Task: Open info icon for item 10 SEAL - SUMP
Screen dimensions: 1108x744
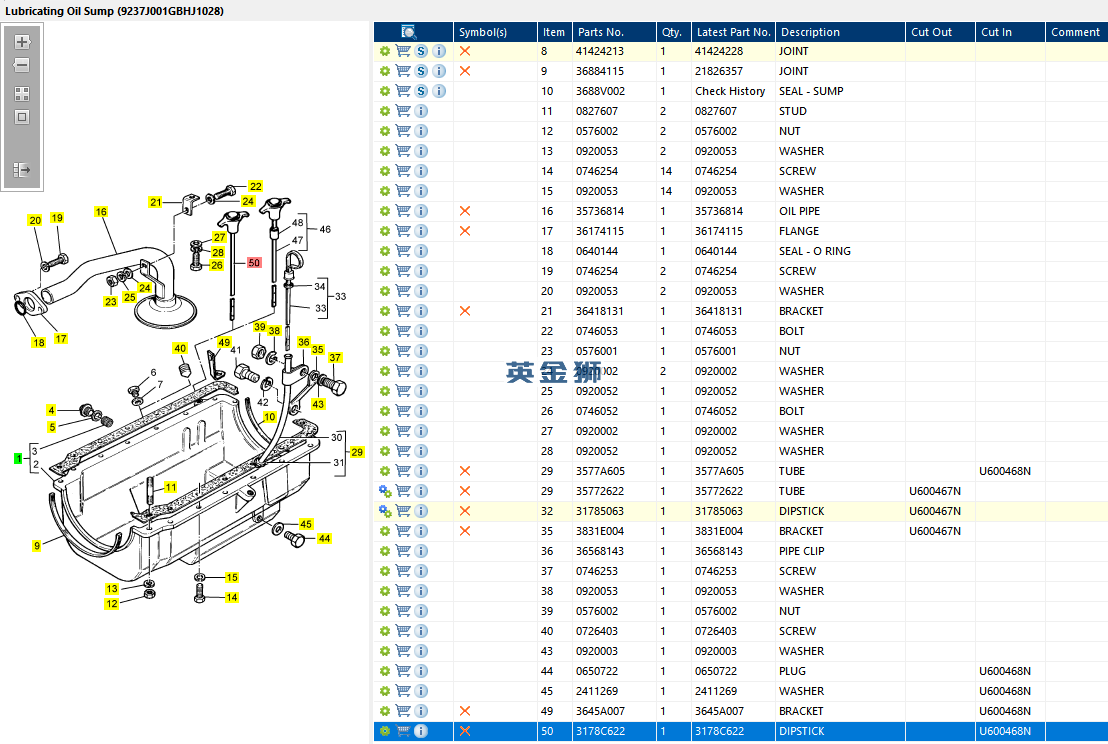Action: click(x=439, y=91)
